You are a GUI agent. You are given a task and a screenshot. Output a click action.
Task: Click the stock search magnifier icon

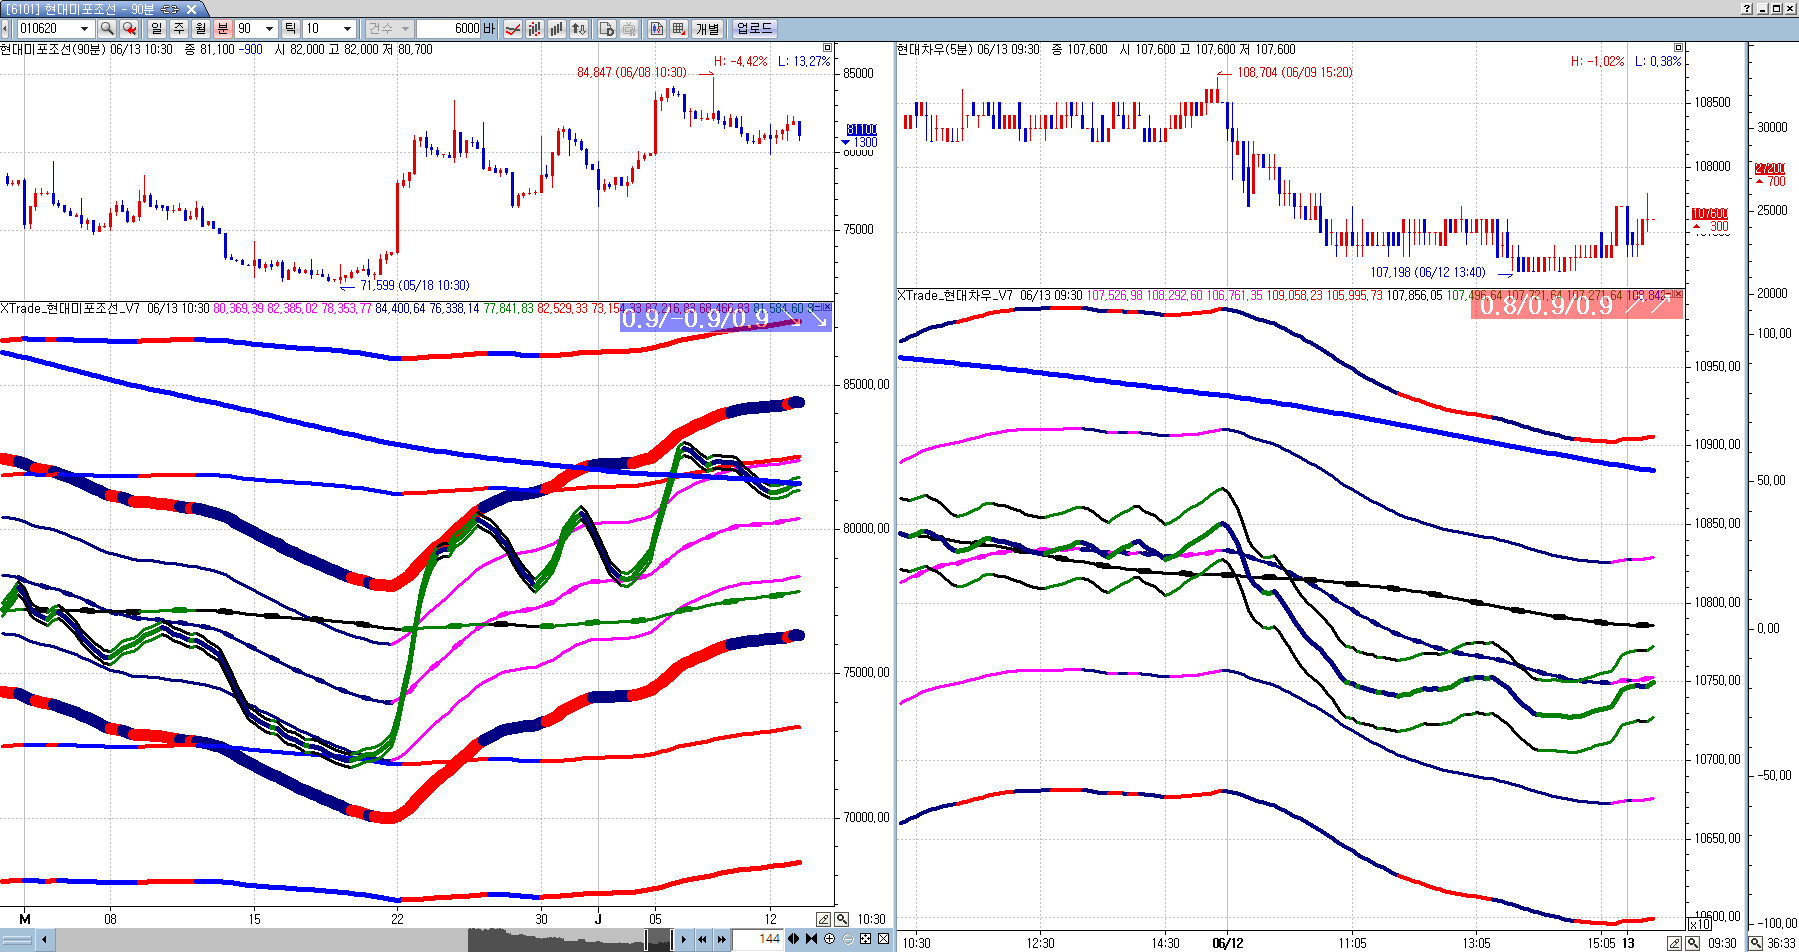pyautogui.click(x=106, y=29)
